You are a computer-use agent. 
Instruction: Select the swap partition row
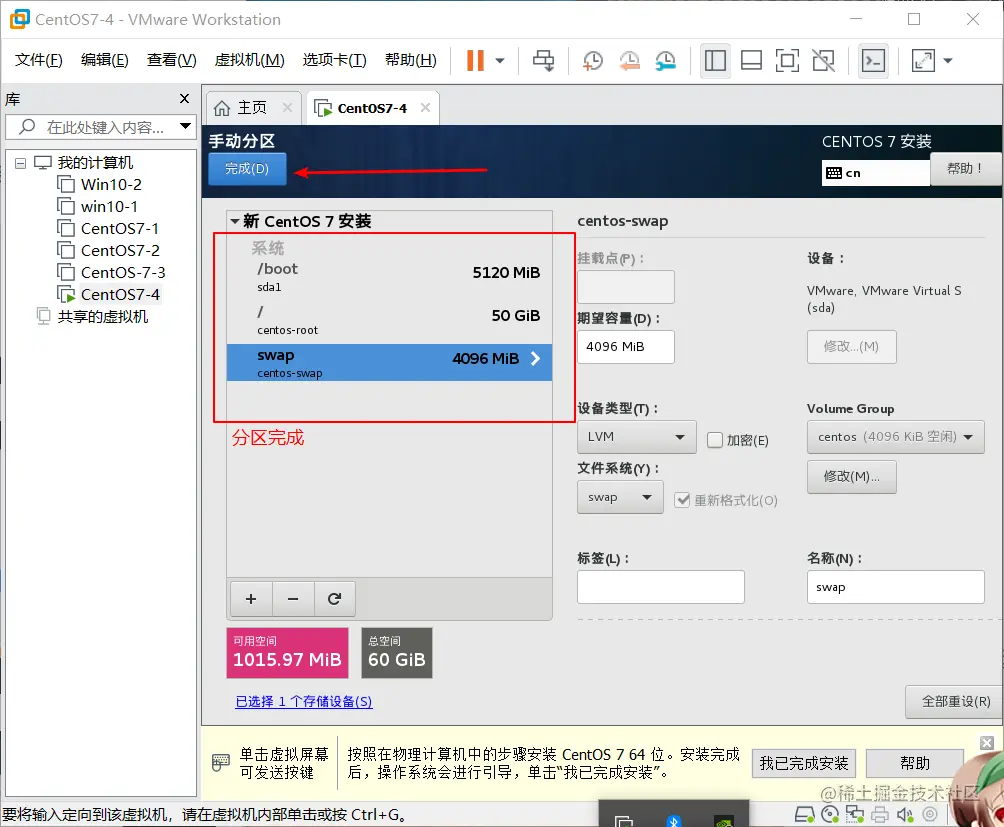pos(389,363)
